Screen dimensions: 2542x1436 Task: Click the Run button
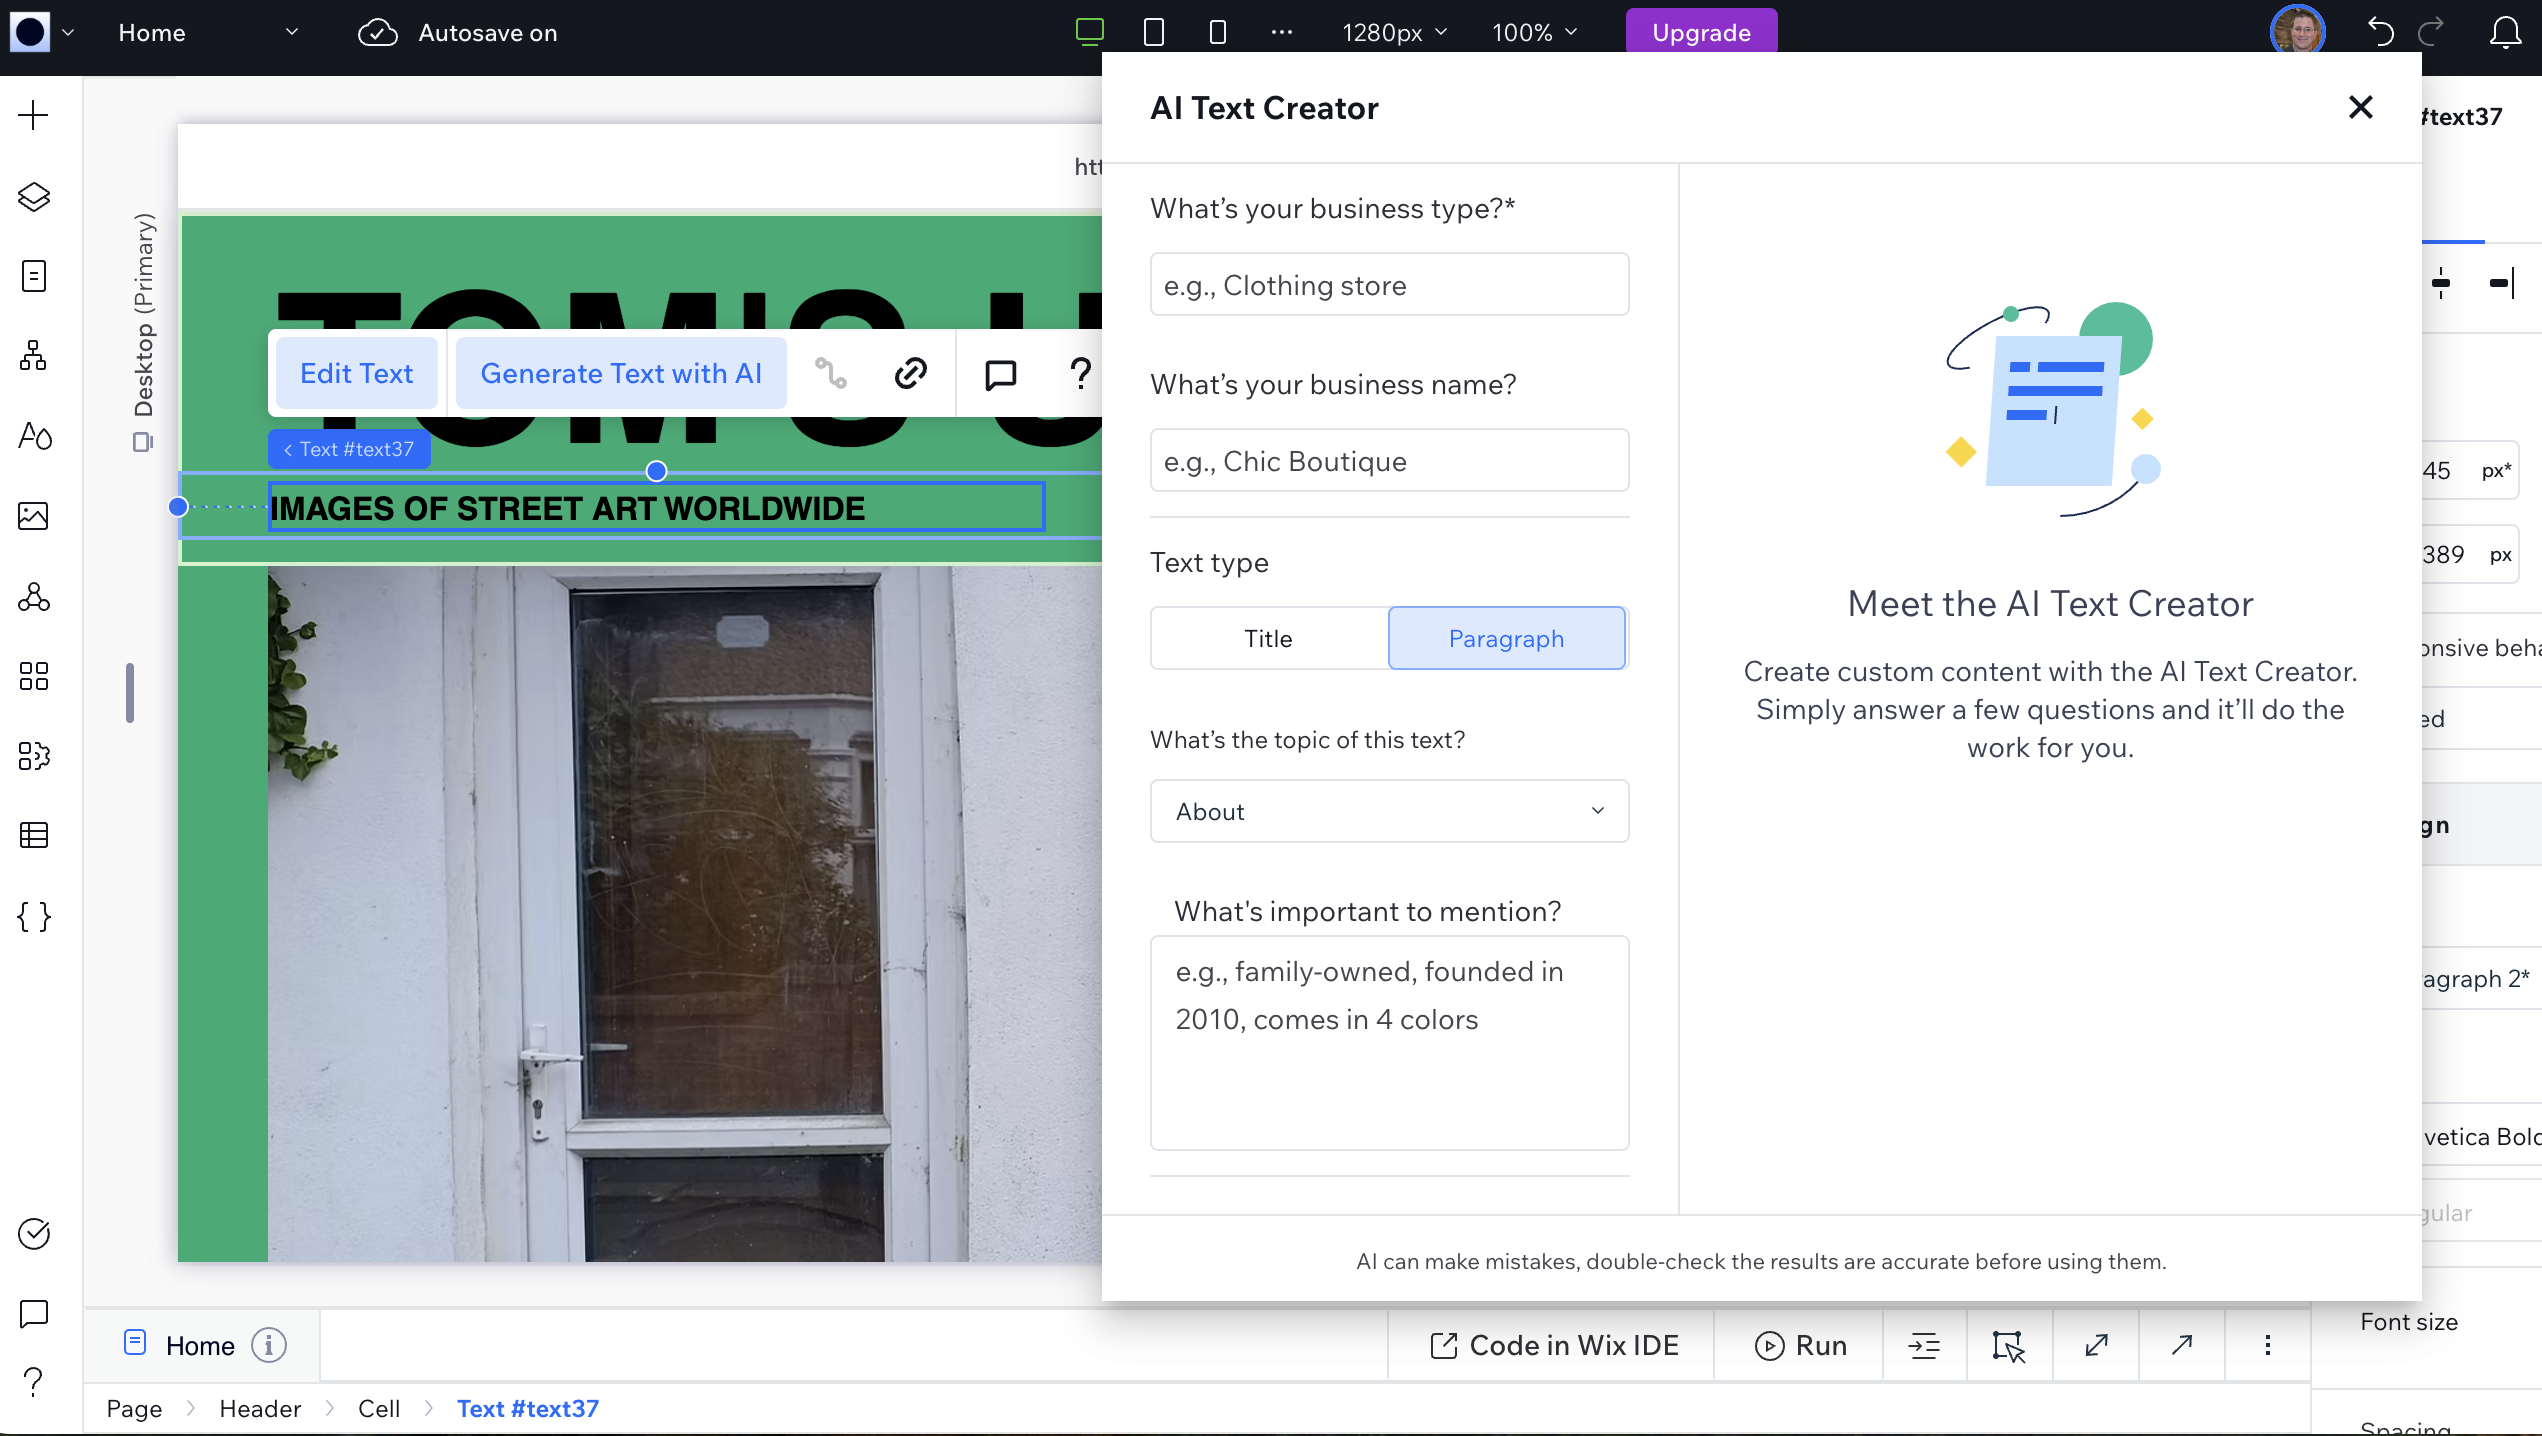pos(1801,1345)
